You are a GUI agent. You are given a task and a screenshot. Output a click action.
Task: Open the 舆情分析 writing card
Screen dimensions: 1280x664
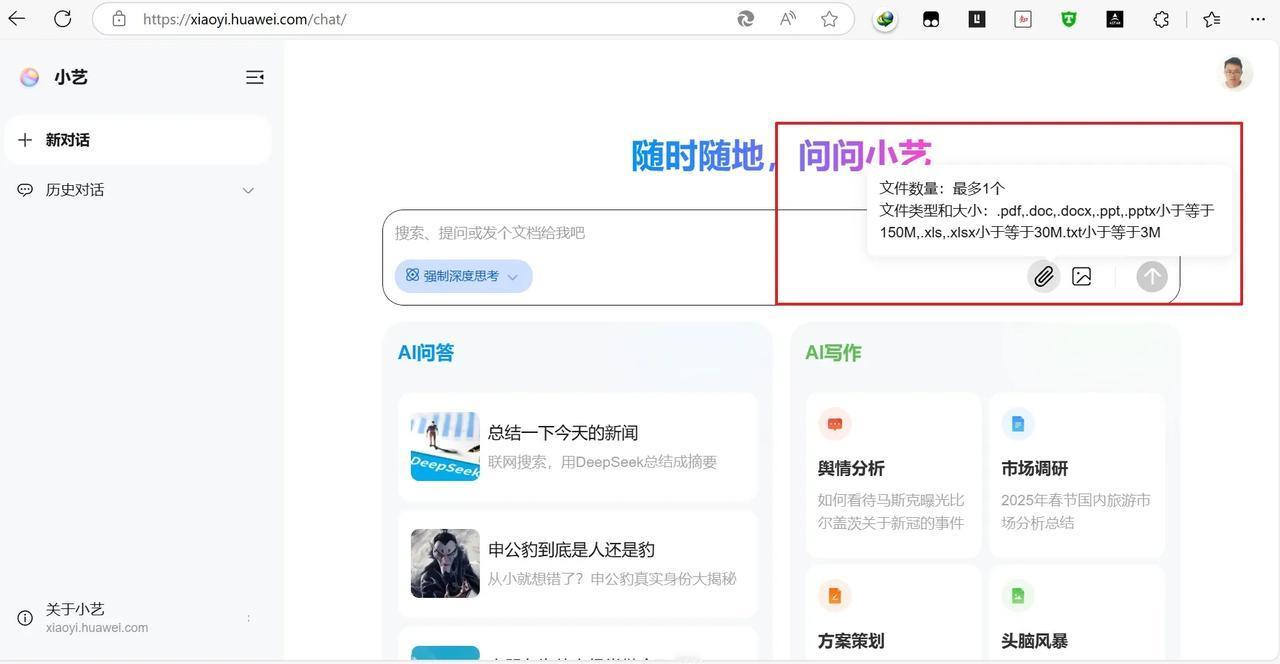(893, 475)
